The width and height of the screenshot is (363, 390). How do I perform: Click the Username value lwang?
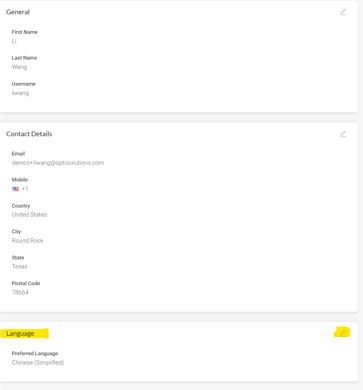pos(20,93)
